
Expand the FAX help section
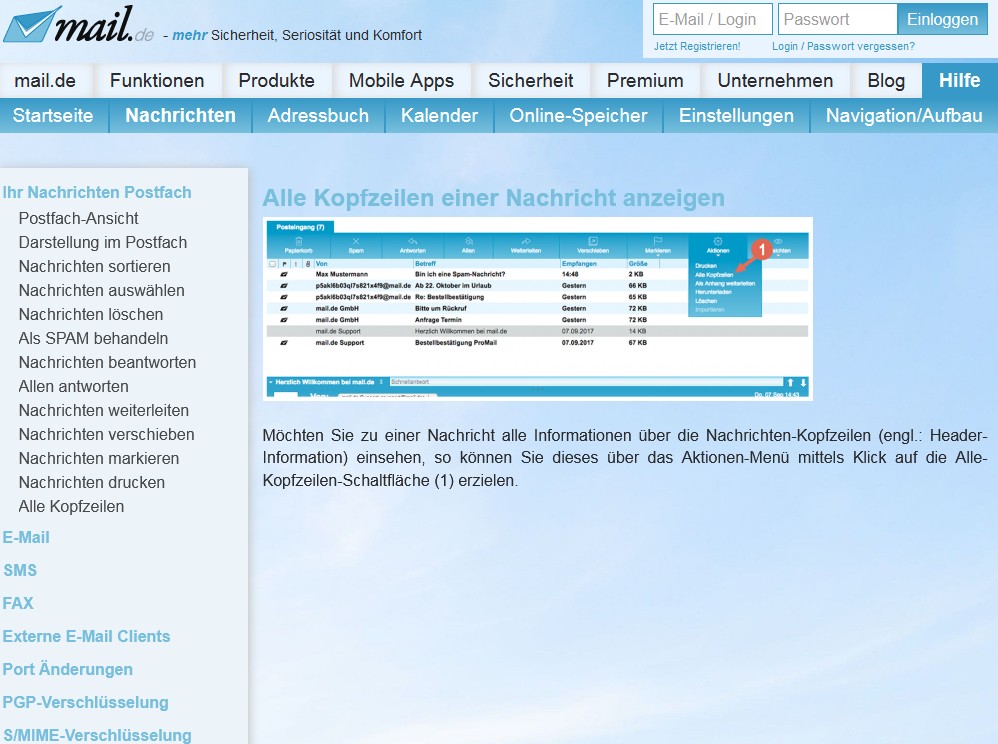click(x=18, y=603)
